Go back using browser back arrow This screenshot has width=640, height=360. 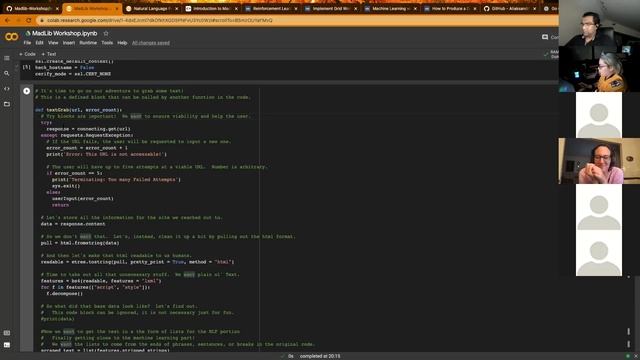click(7, 20)
